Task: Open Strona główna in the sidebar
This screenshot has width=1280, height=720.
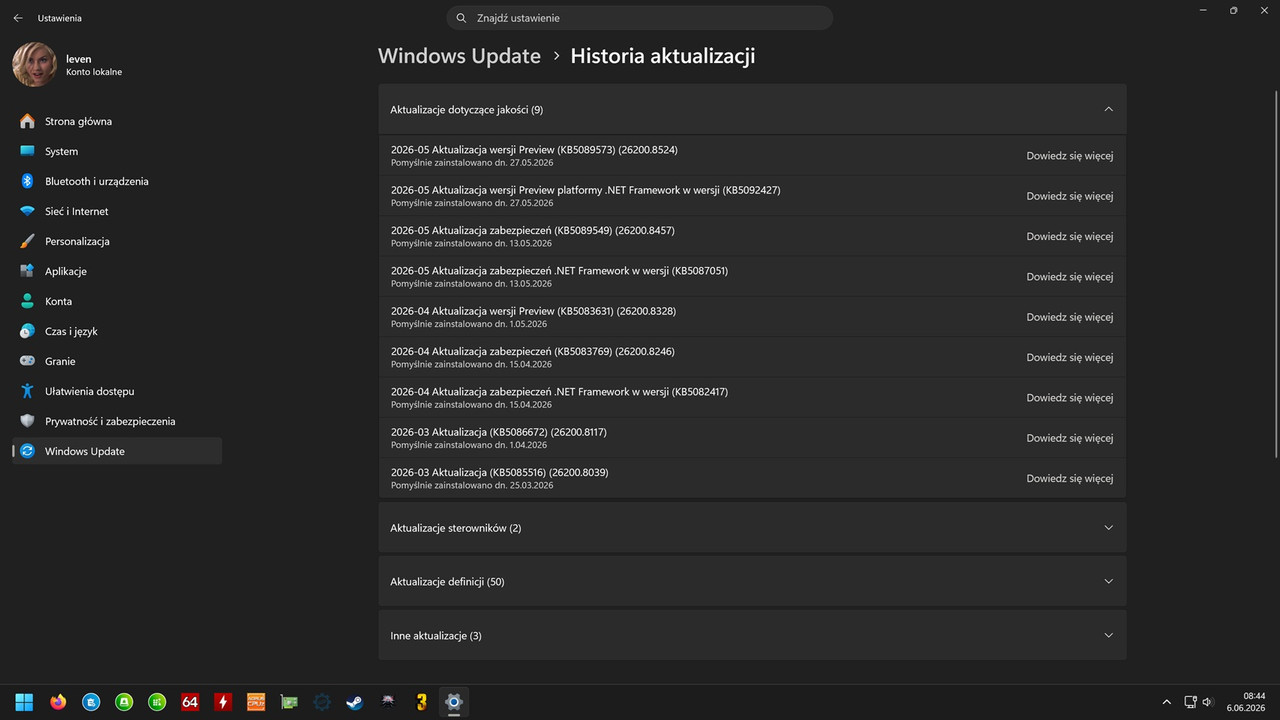Action: coord(117,121)
